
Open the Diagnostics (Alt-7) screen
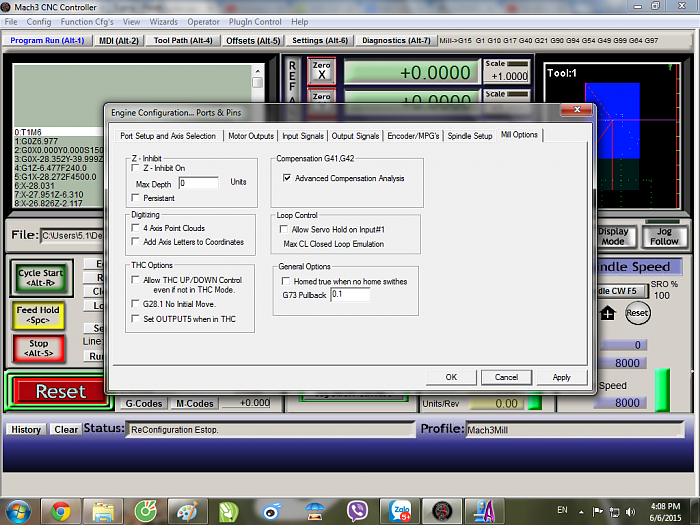pyautogui.click(x=396, y=41)
